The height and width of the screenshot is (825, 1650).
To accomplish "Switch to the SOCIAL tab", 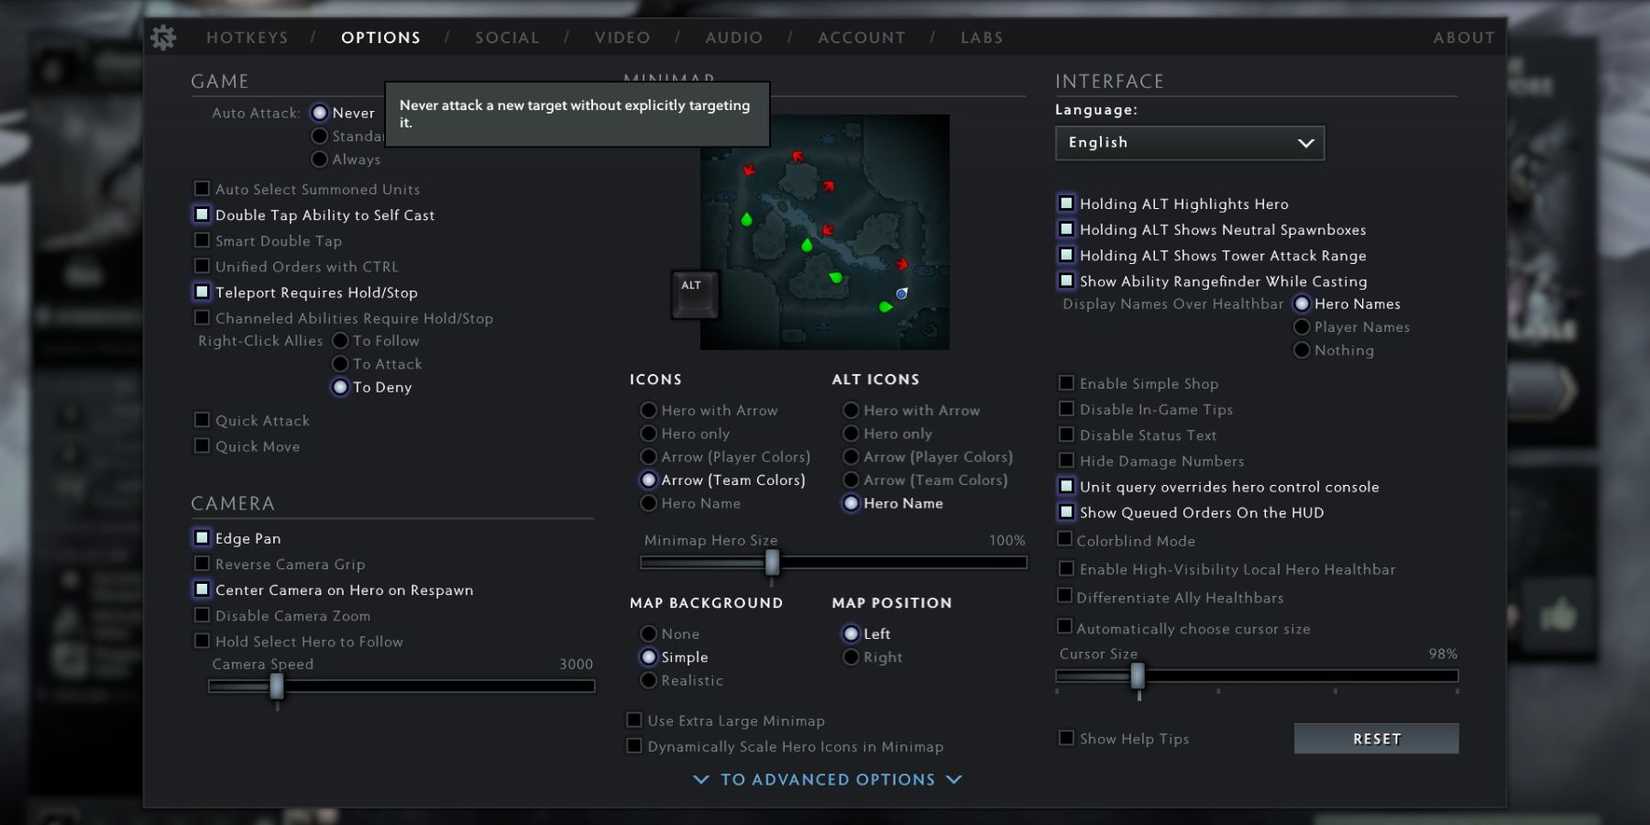I will click(x=507, y=38).
